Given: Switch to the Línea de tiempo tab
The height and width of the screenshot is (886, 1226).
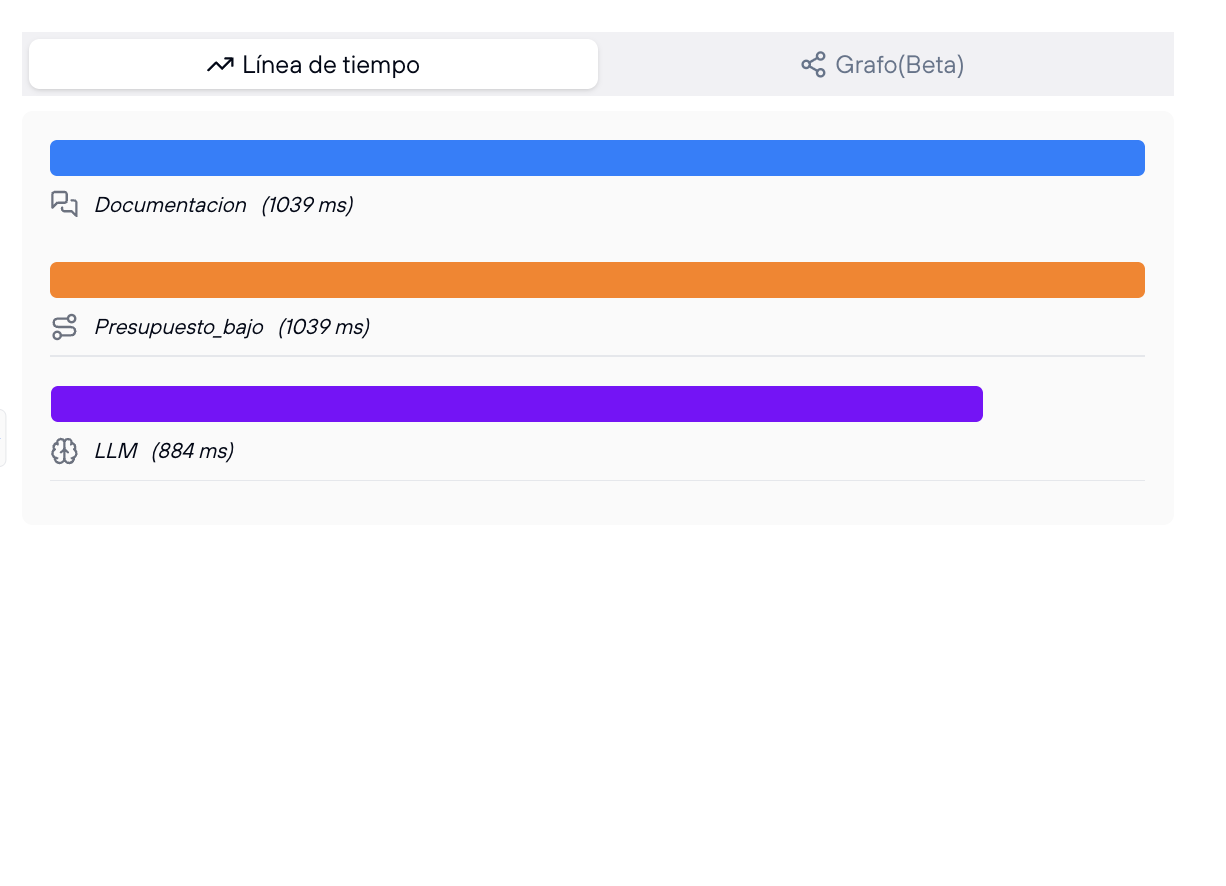Looking at the screenshot, I should click(313, 65).
